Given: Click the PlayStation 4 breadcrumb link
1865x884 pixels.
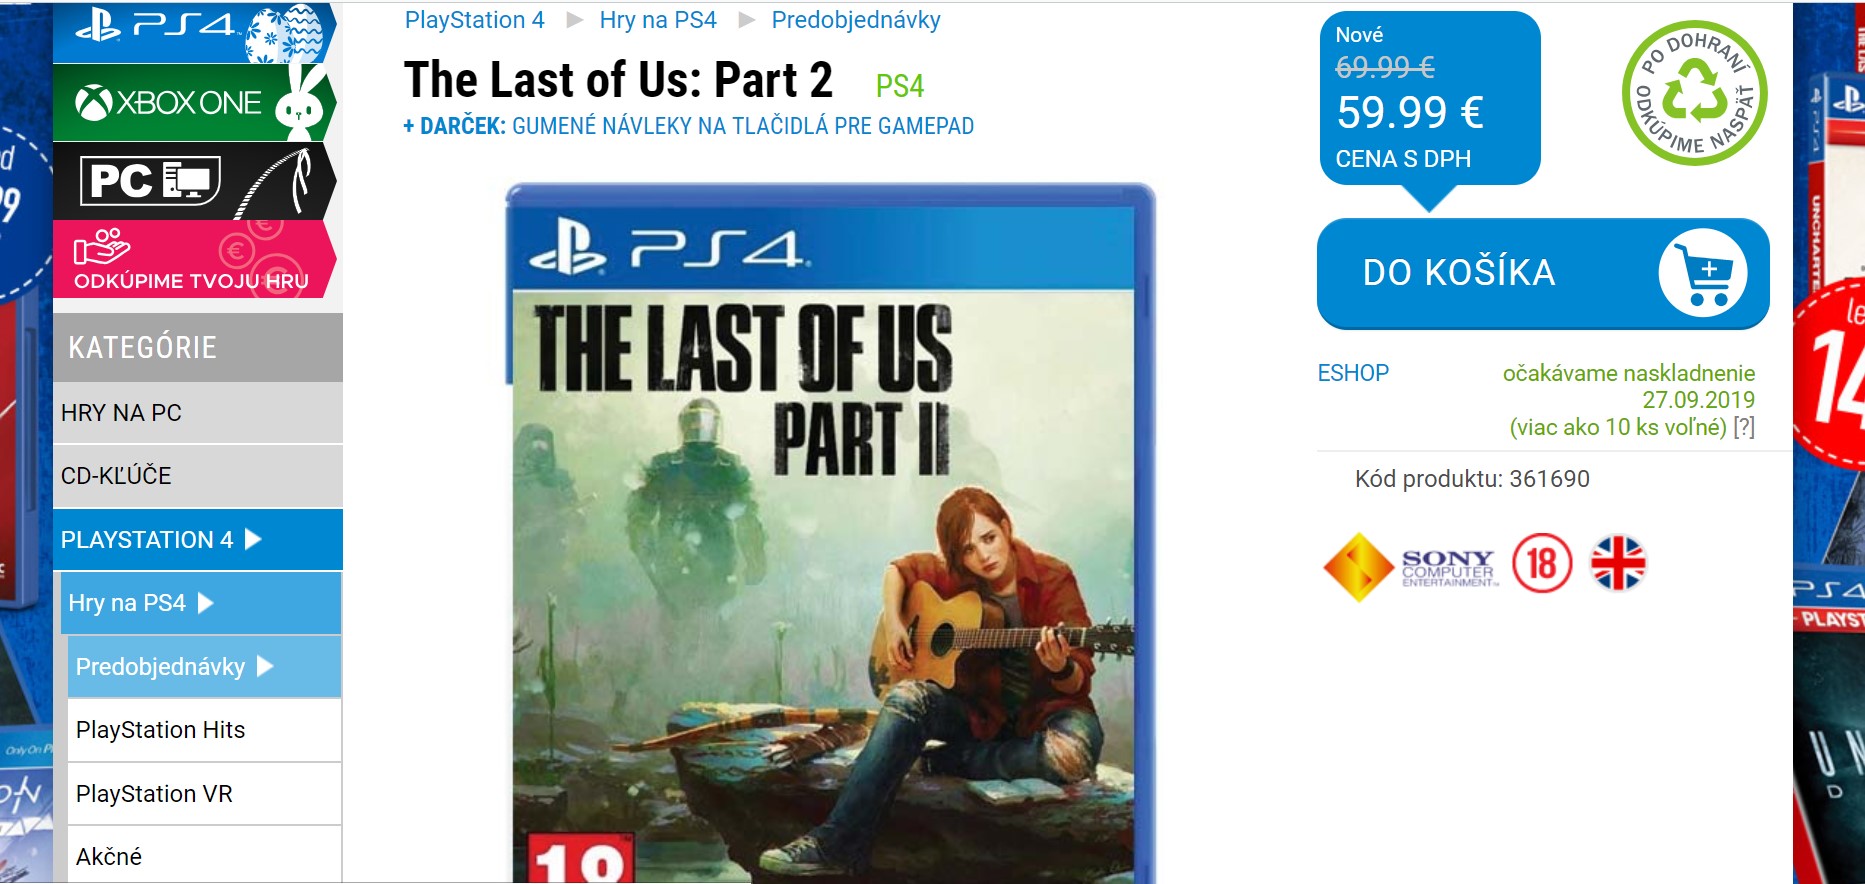Looking at the screenshot, I should click(475, 20).
